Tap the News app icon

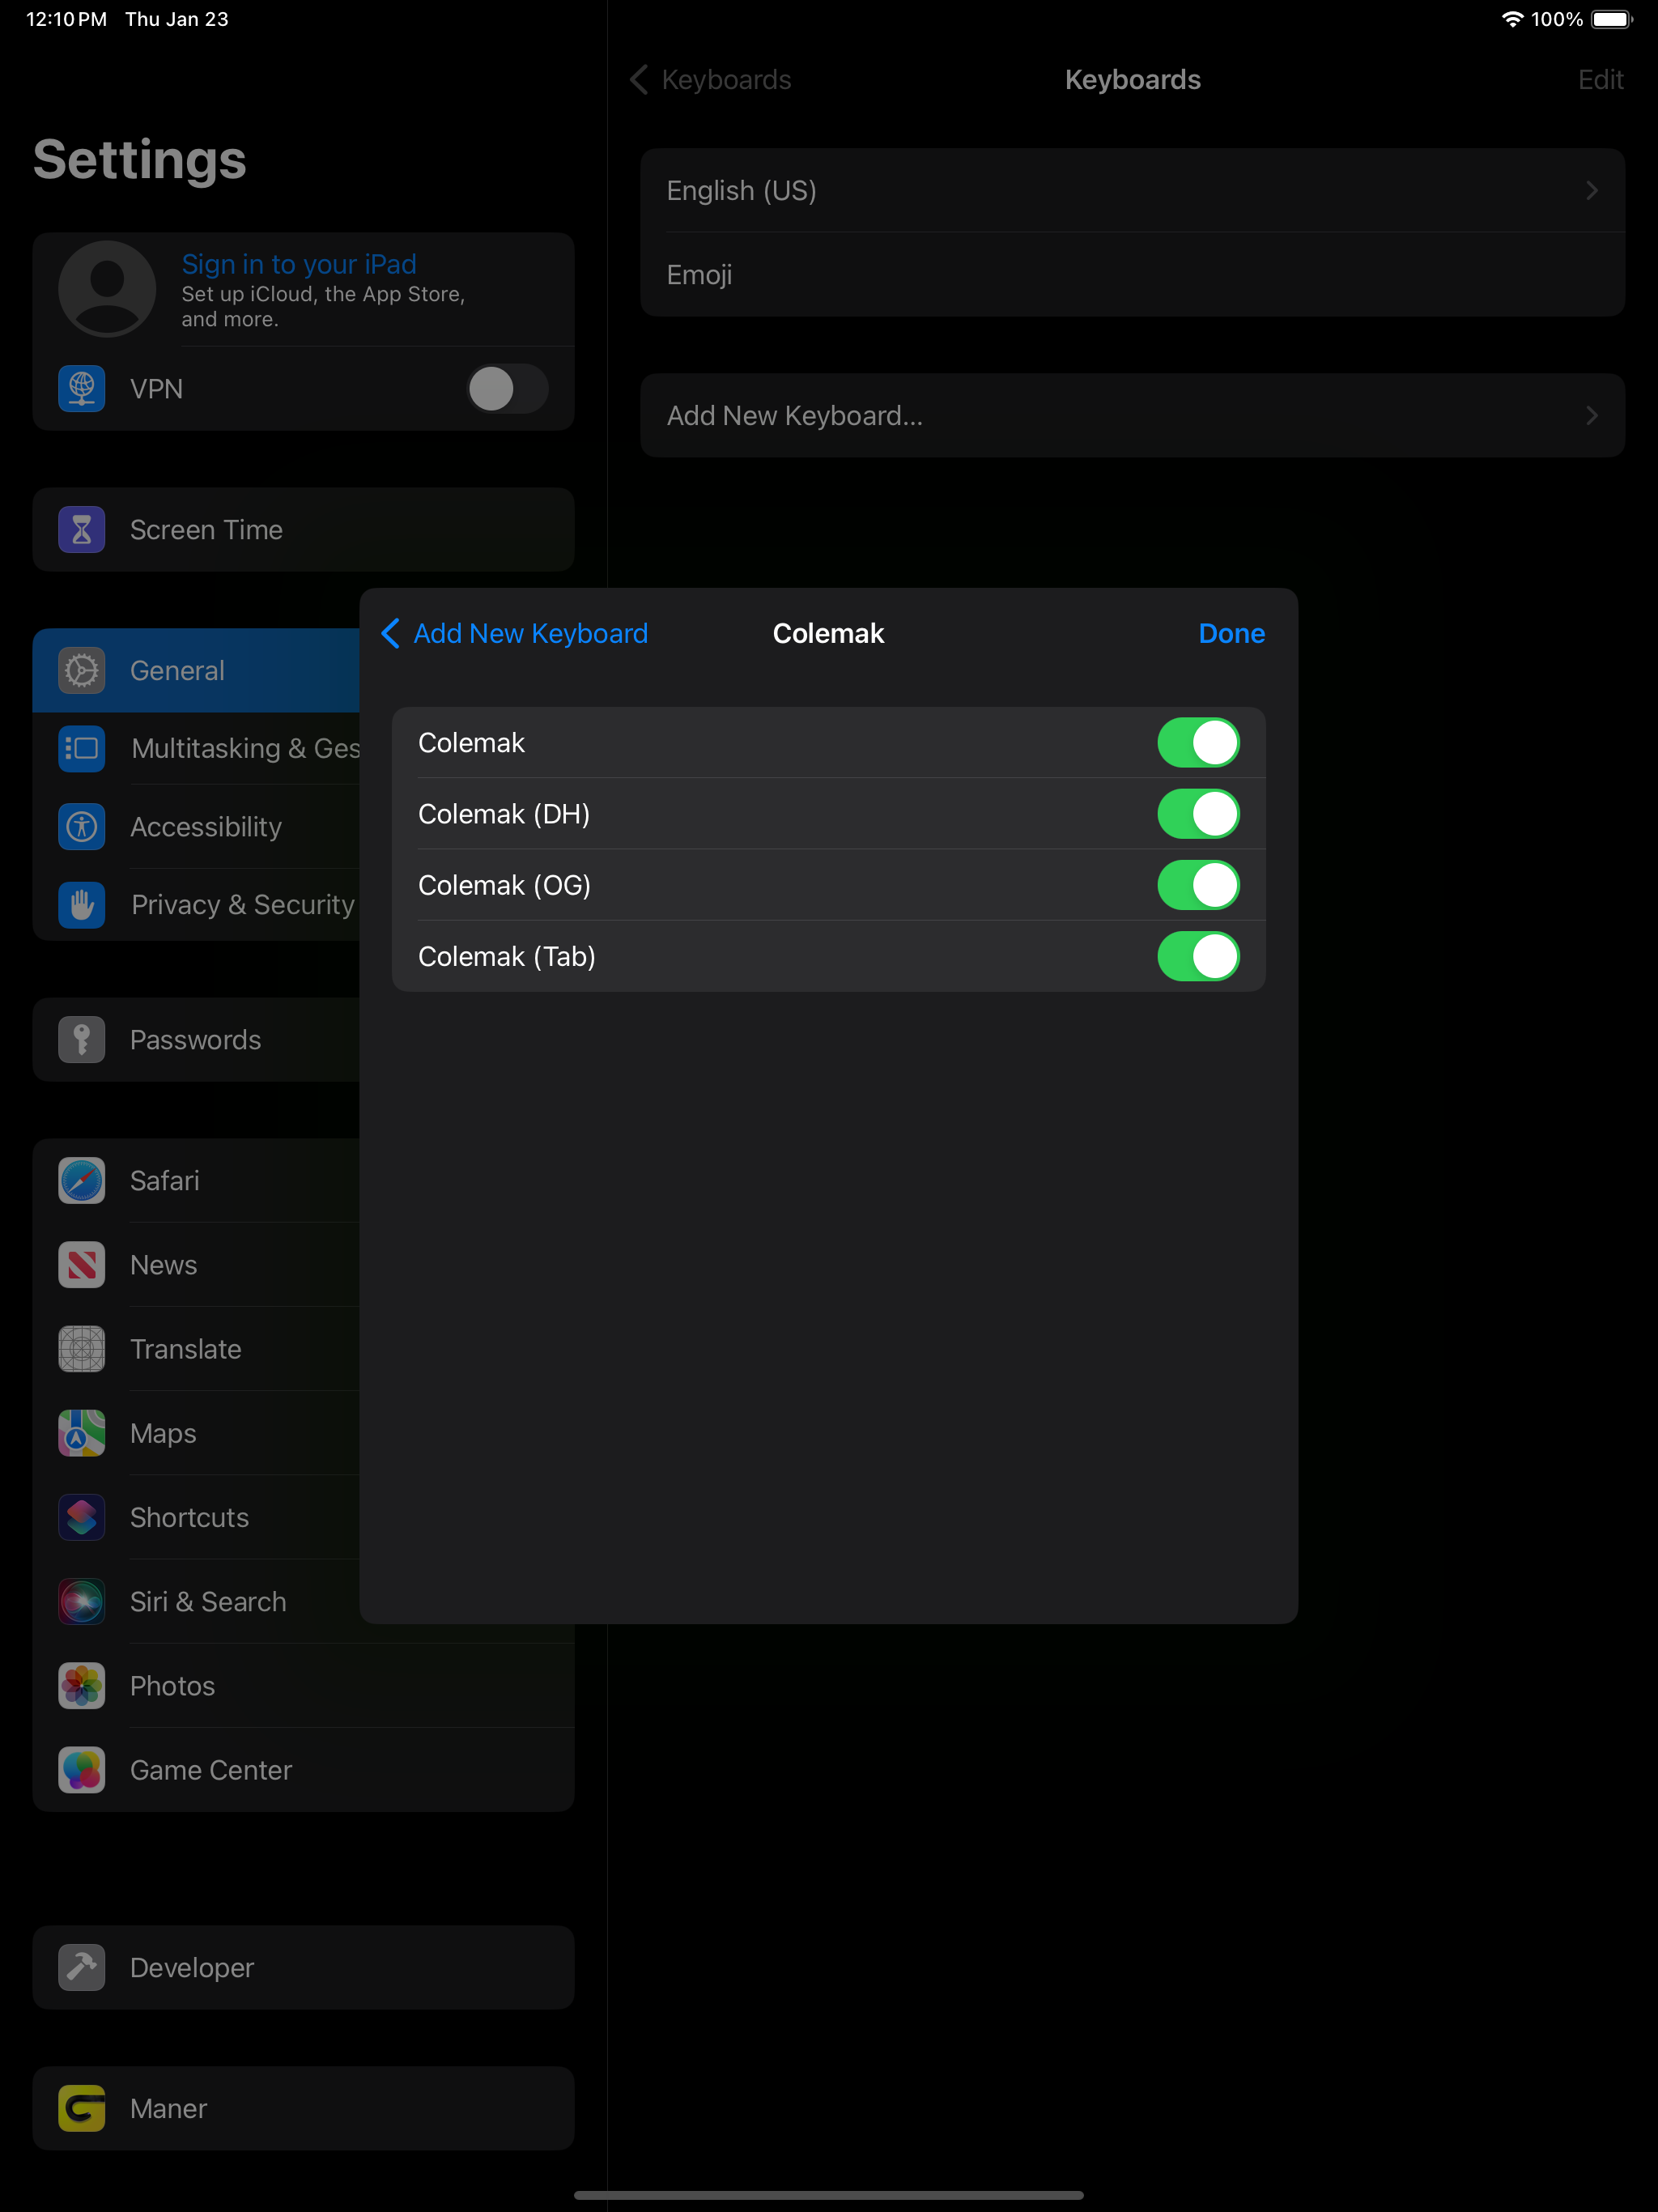point(82,1265)
